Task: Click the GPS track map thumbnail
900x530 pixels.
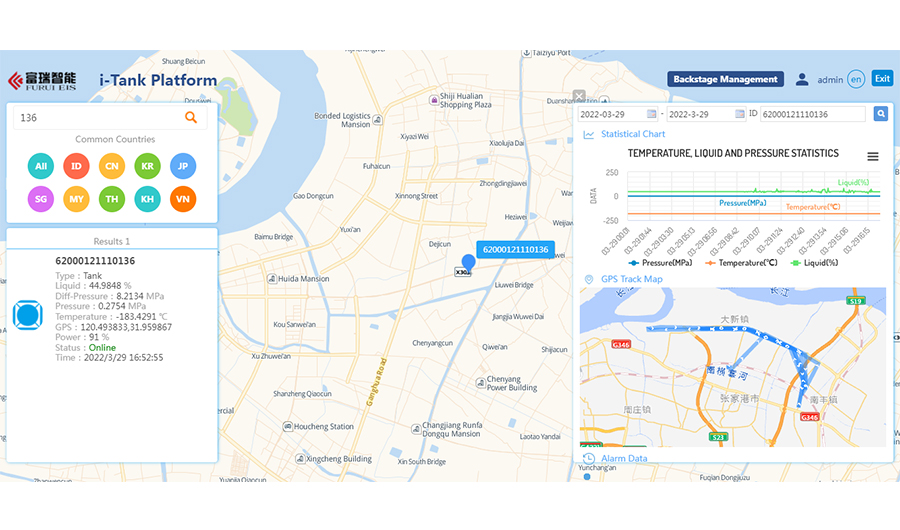Action: tap(733, 367)
